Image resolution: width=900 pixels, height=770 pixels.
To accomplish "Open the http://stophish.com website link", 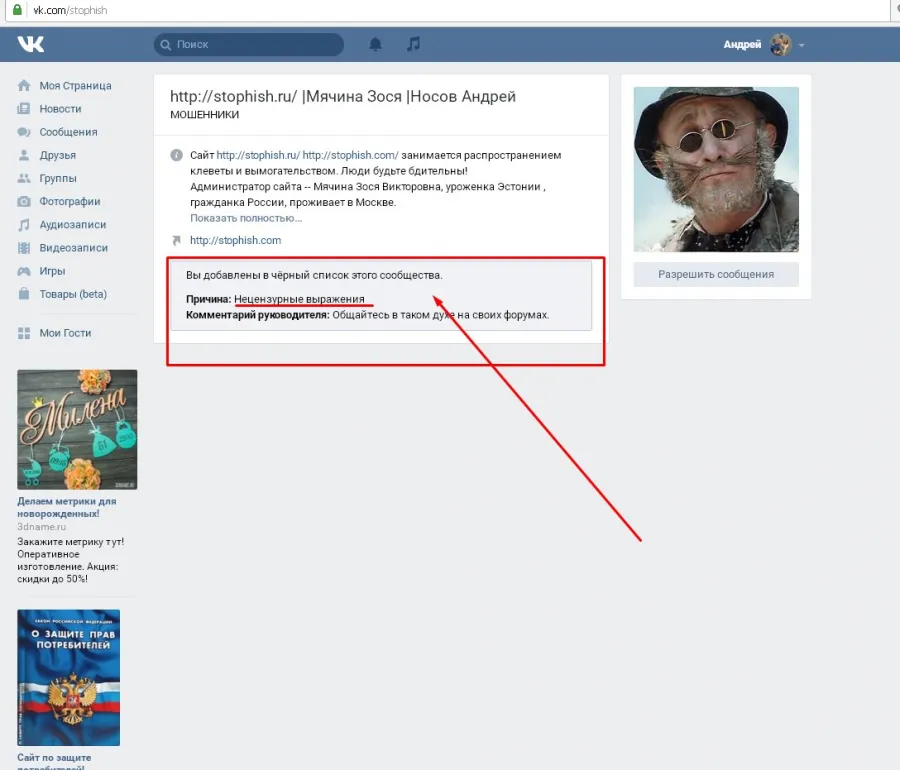I will 235,240.
